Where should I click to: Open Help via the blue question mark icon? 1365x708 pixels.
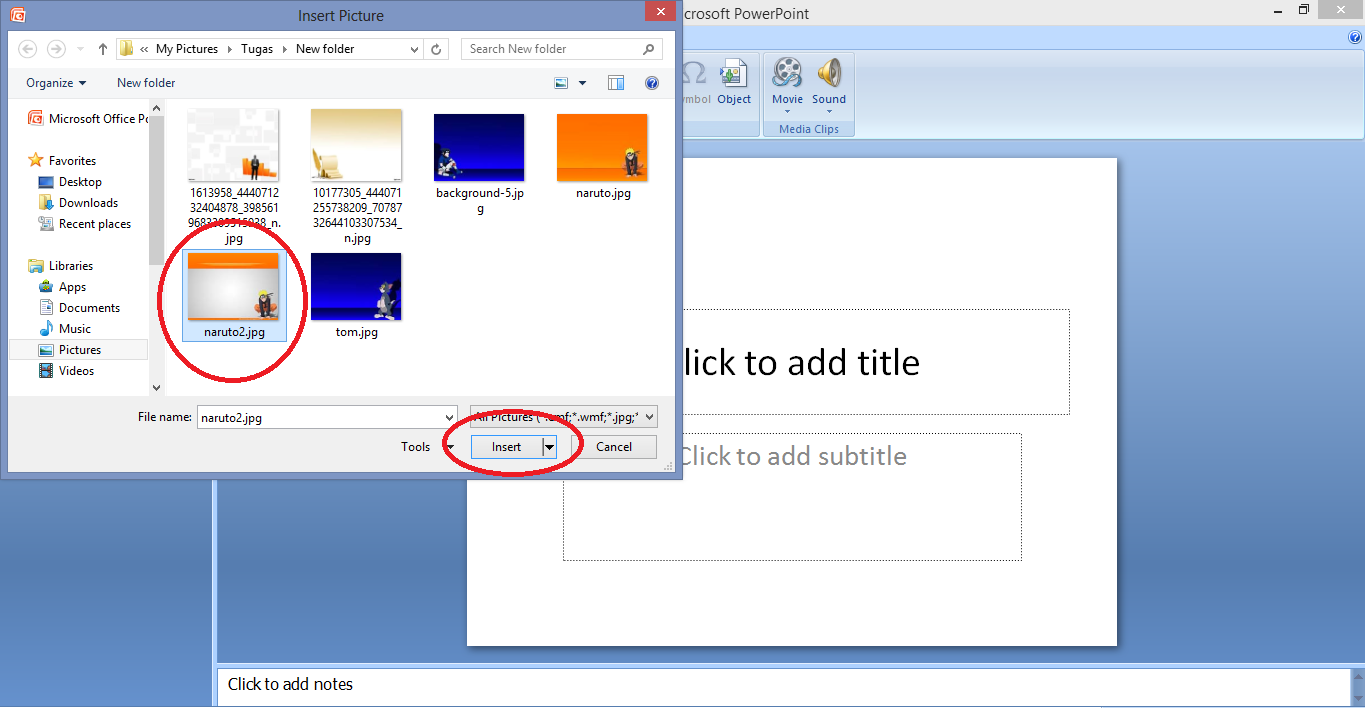click(652, 82)
